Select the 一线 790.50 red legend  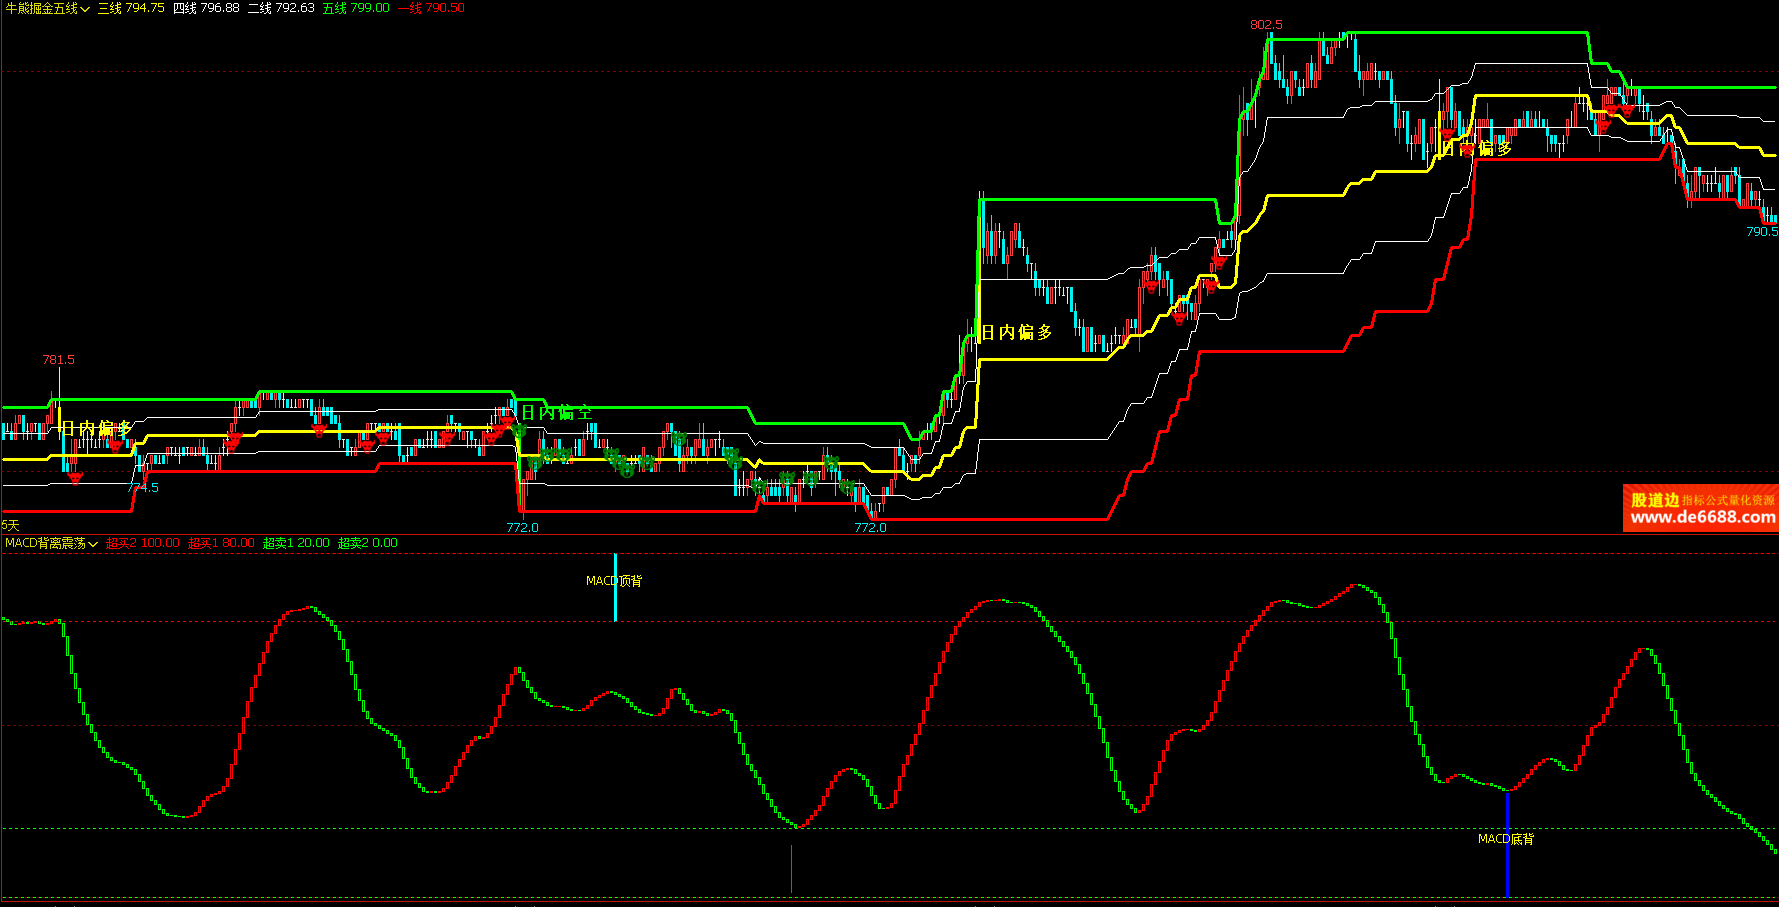tap(431, 8)
